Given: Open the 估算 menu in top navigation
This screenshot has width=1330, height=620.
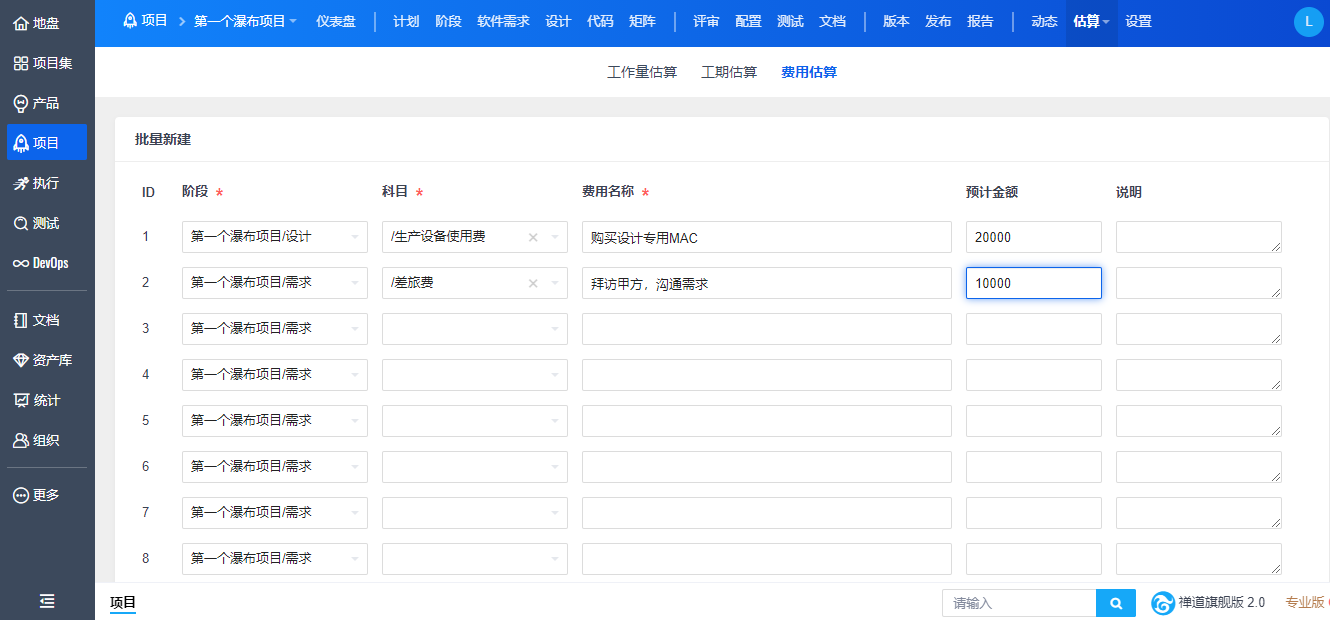Looking at the screenshot, I should [x=1091, y=21].
